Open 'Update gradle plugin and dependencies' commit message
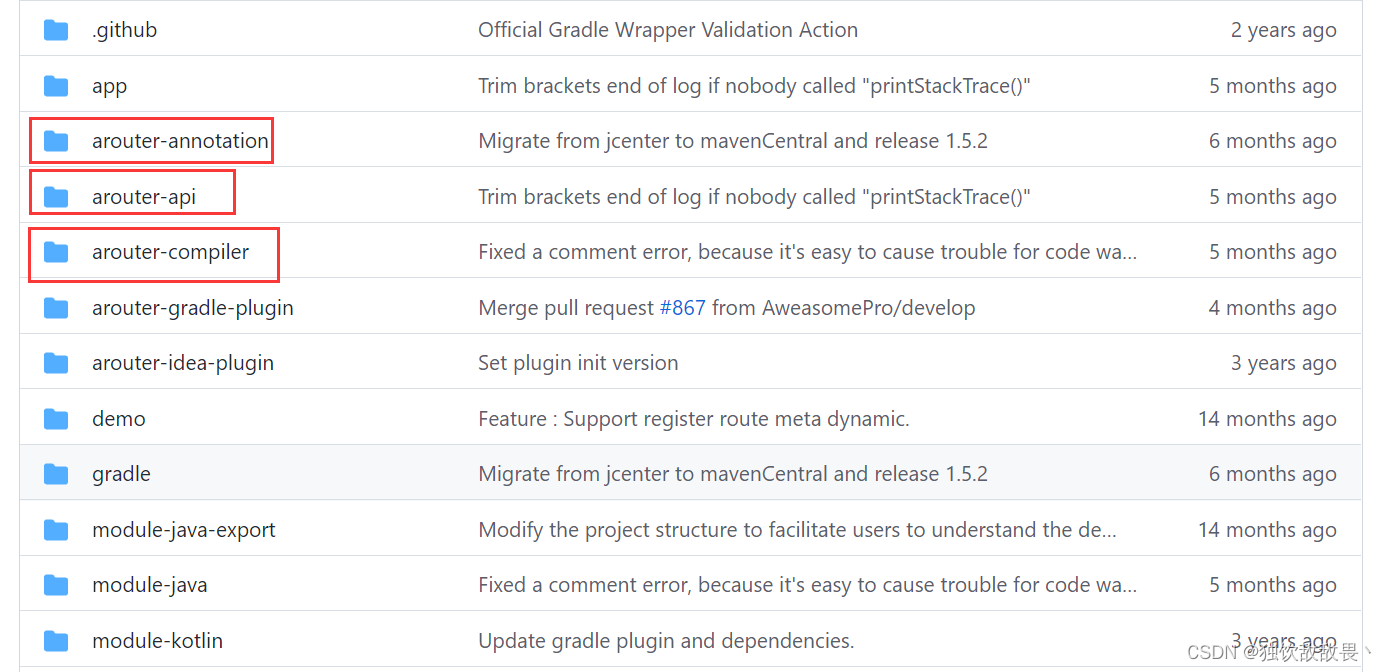Image resolution: width=1386 pixels, height=672 pixels. [x=666, y=641]
